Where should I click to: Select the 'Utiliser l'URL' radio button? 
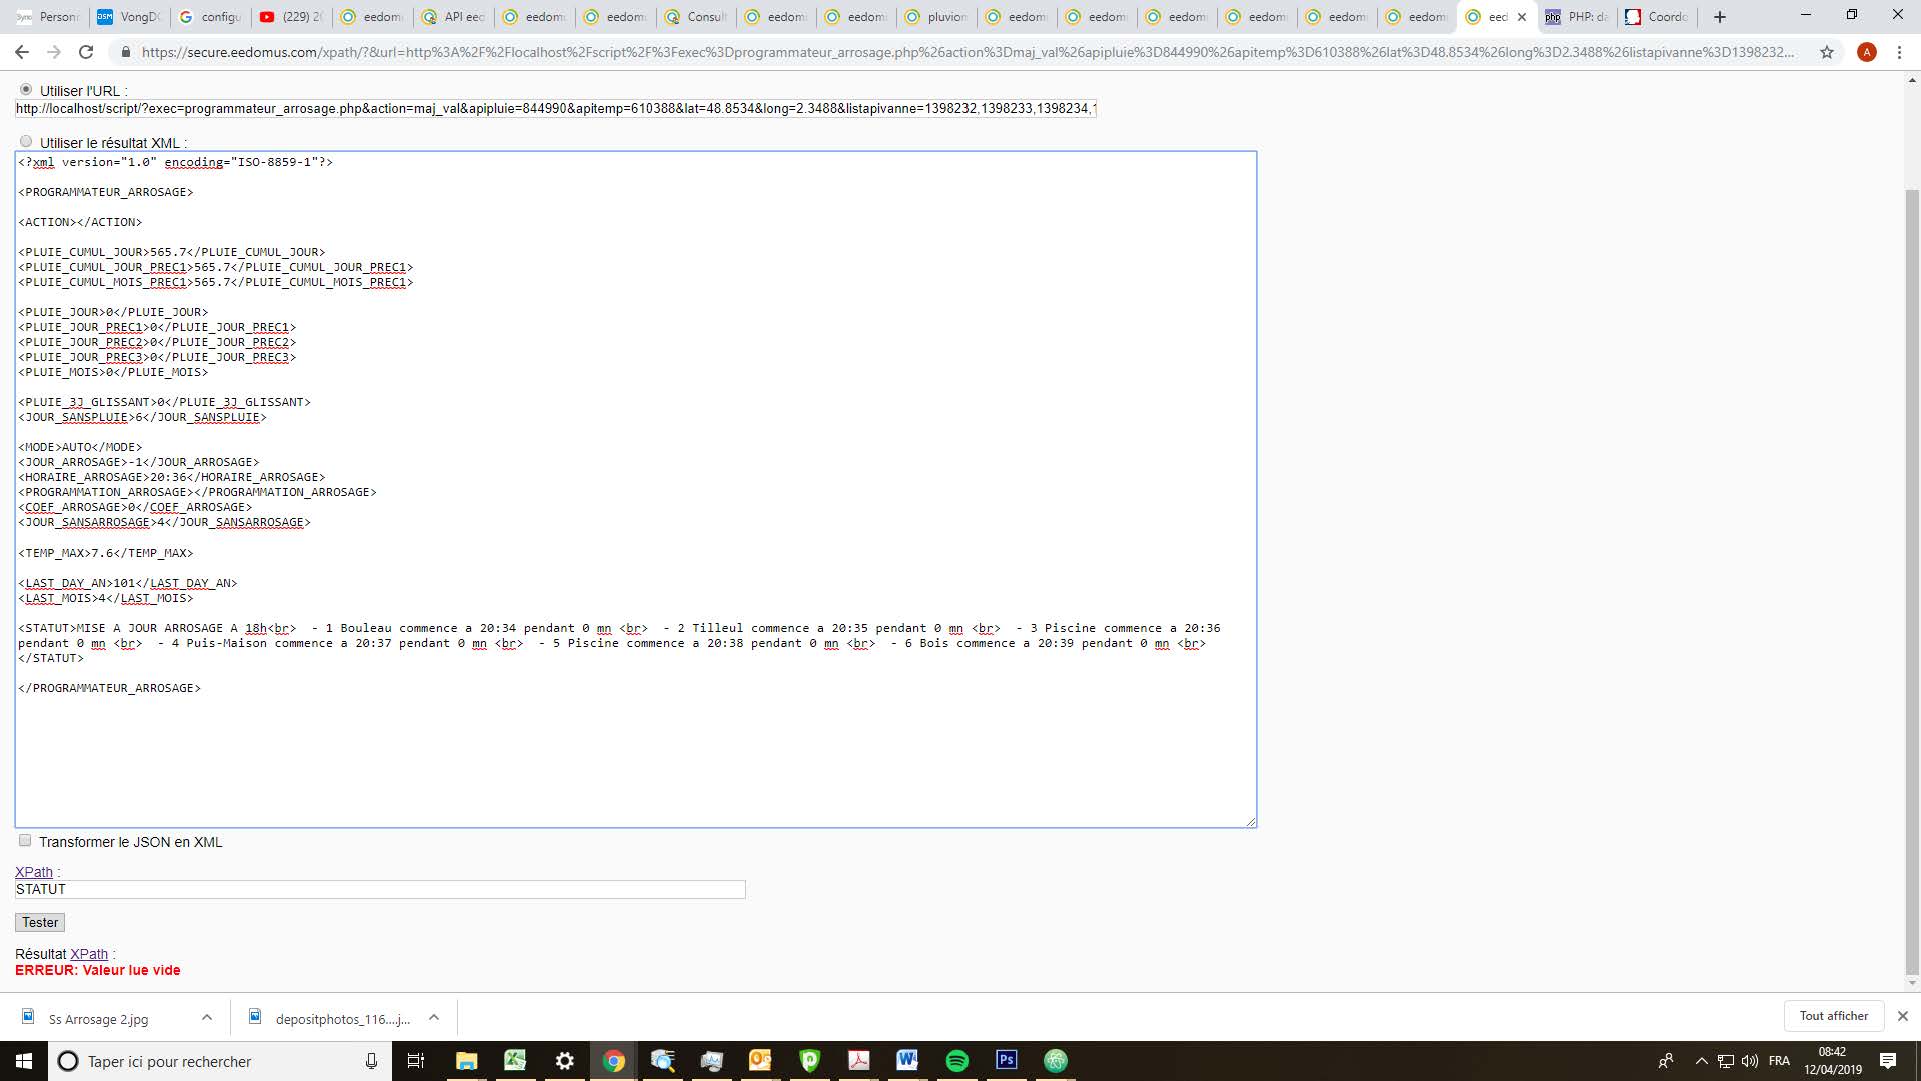[26, 90]
